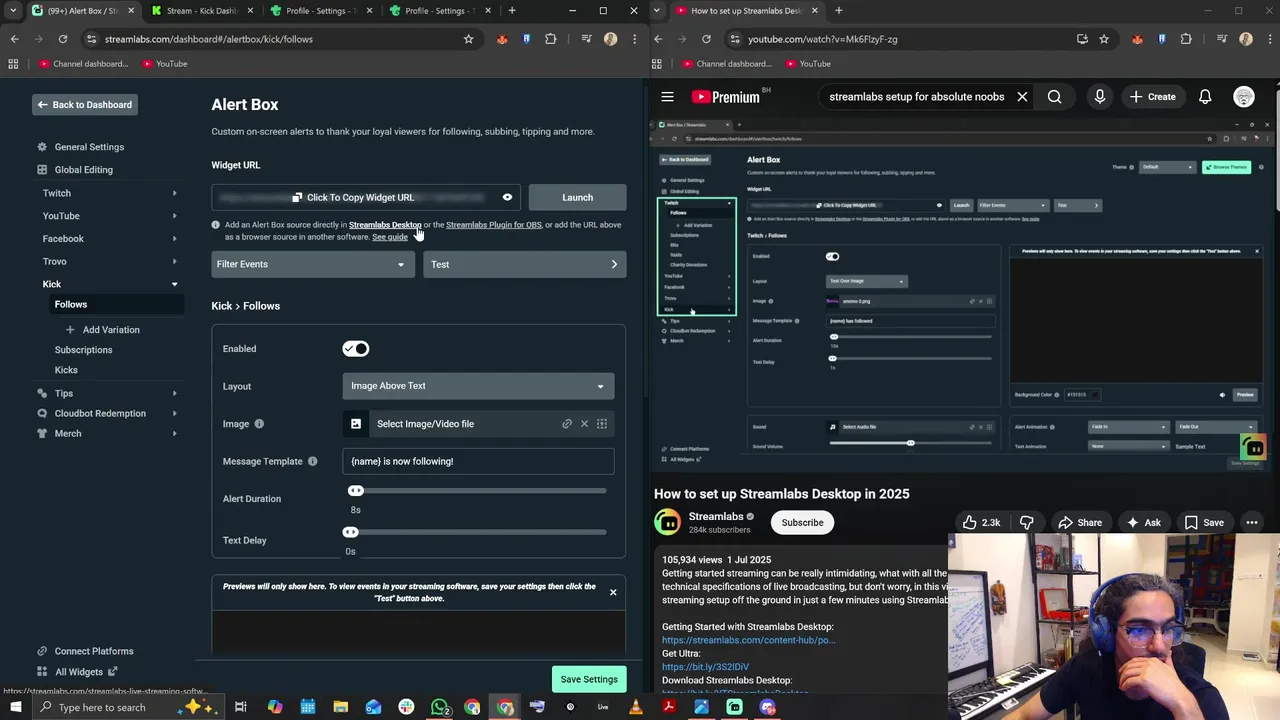This screenshot has width=1280, height=720.
Task: Open YouTube notifications bell
Action: click(x=1205, y=97)
